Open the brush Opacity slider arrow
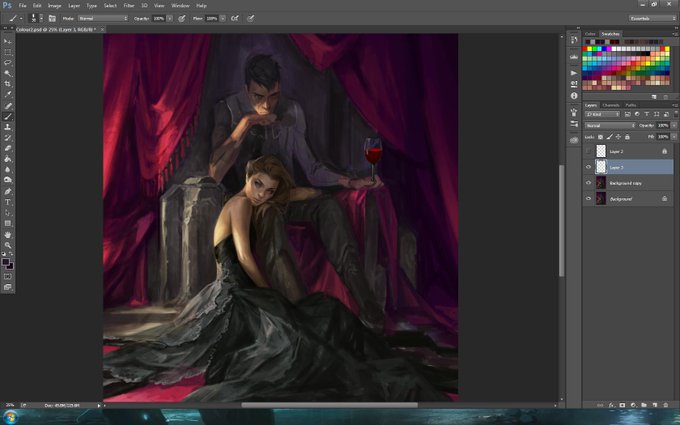The width and height of the screenshot is (680, 425). coord(170,19)
